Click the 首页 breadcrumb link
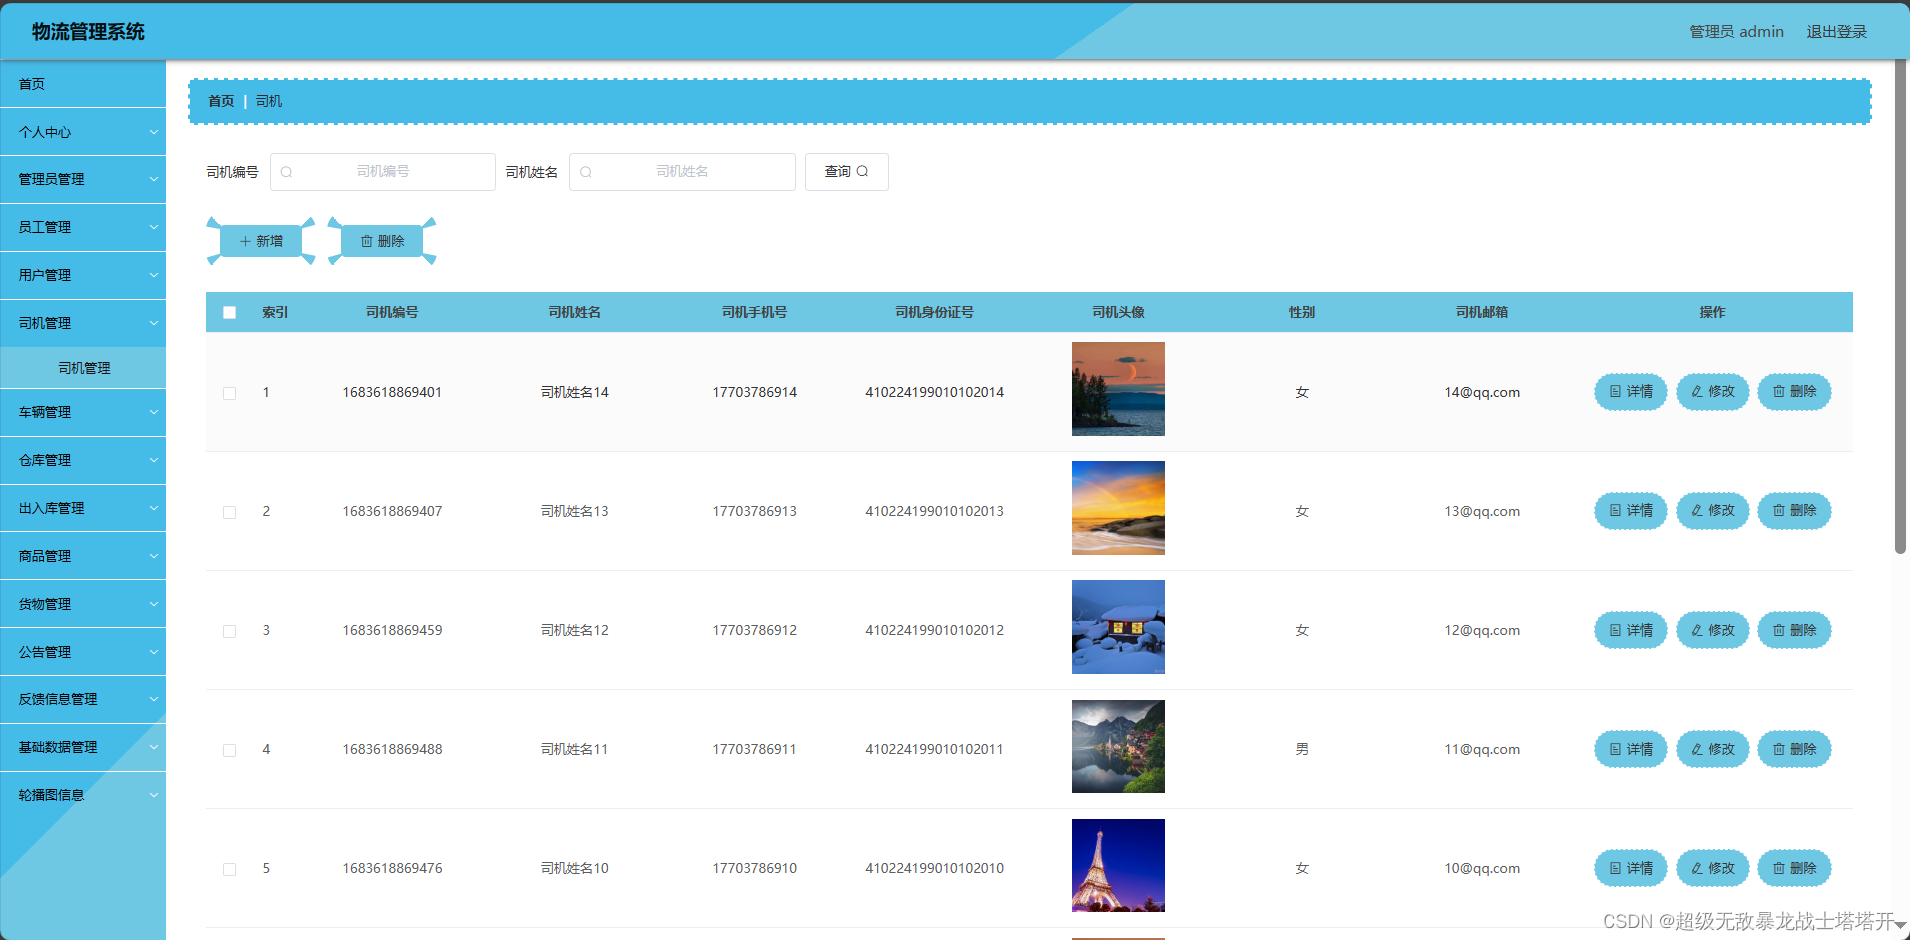1910x940 pixels. (221, 101)
